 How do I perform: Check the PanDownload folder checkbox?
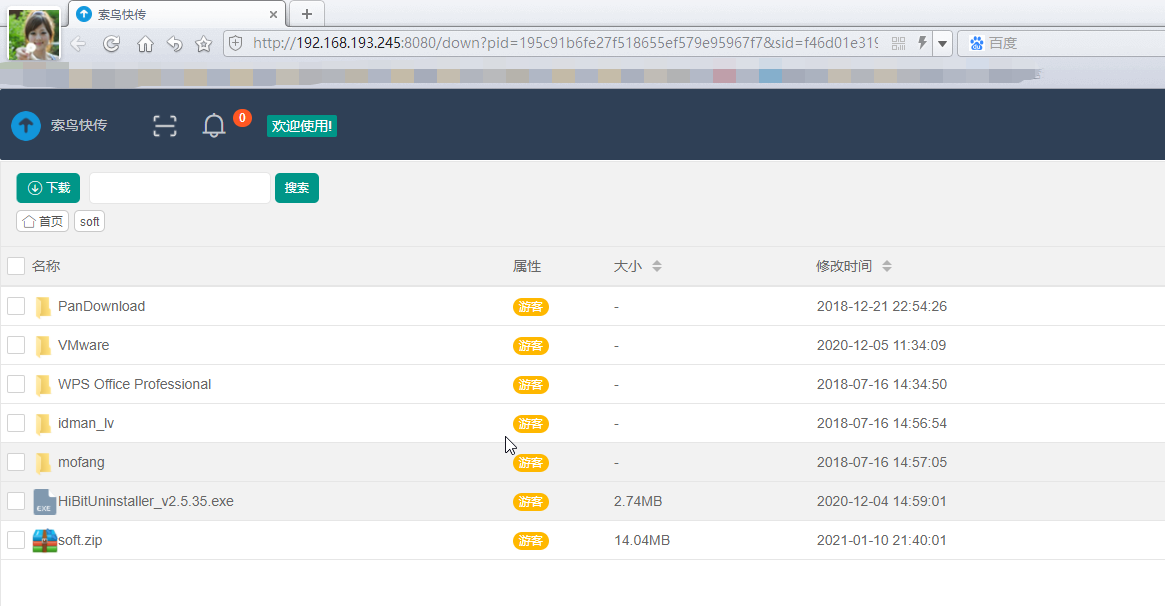point(16,306)
